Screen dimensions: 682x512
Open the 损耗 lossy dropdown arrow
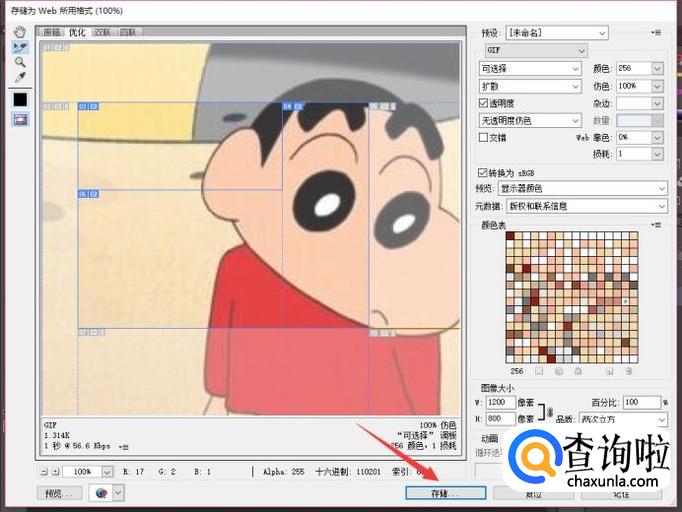pyautogui.click(x=657, y=154)
